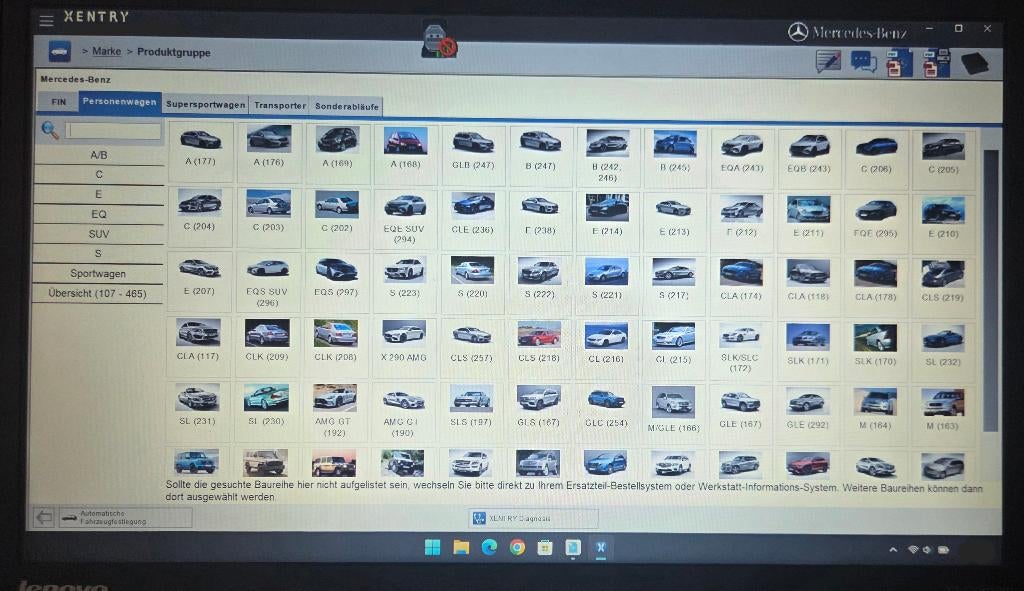Image resolution: width=1024 pixels, height=591 pixels.
Task: Click the Marke breadcrumb link
Action: [x=107, y=51]
